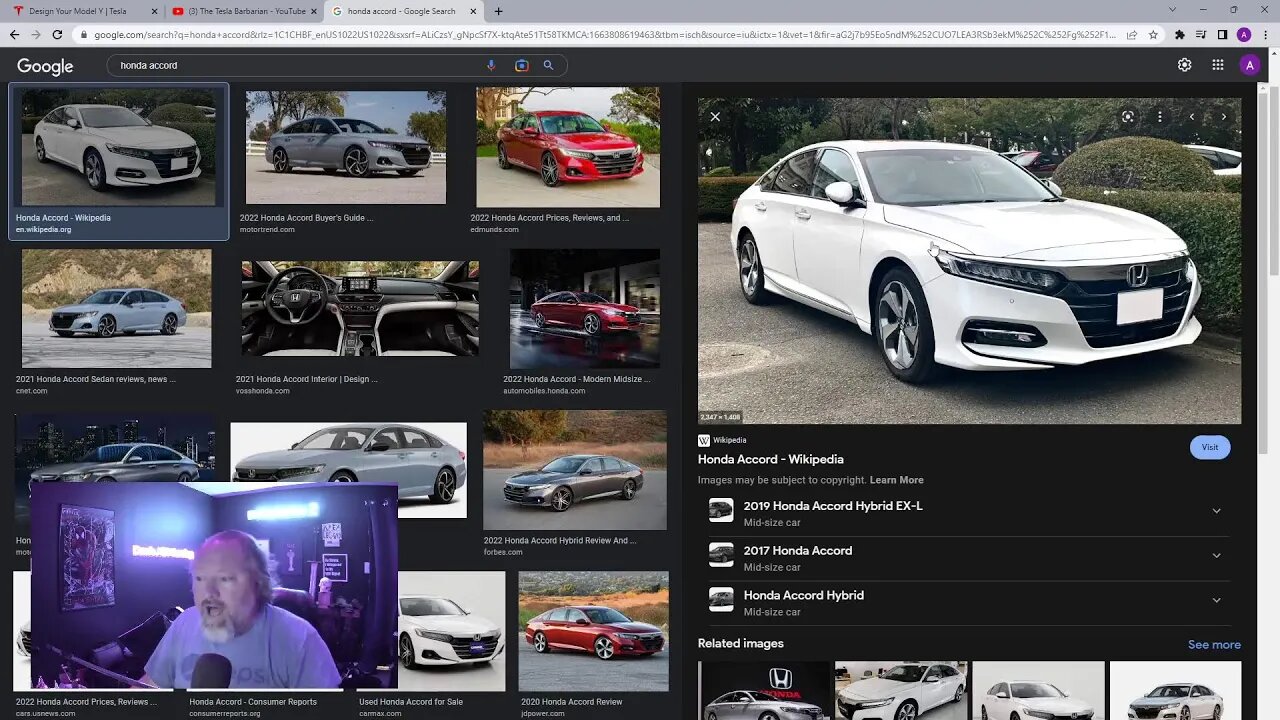This screenshot has height=720, width=1280.
Task: Open a new Chrome tab
Action: [498, 11]
